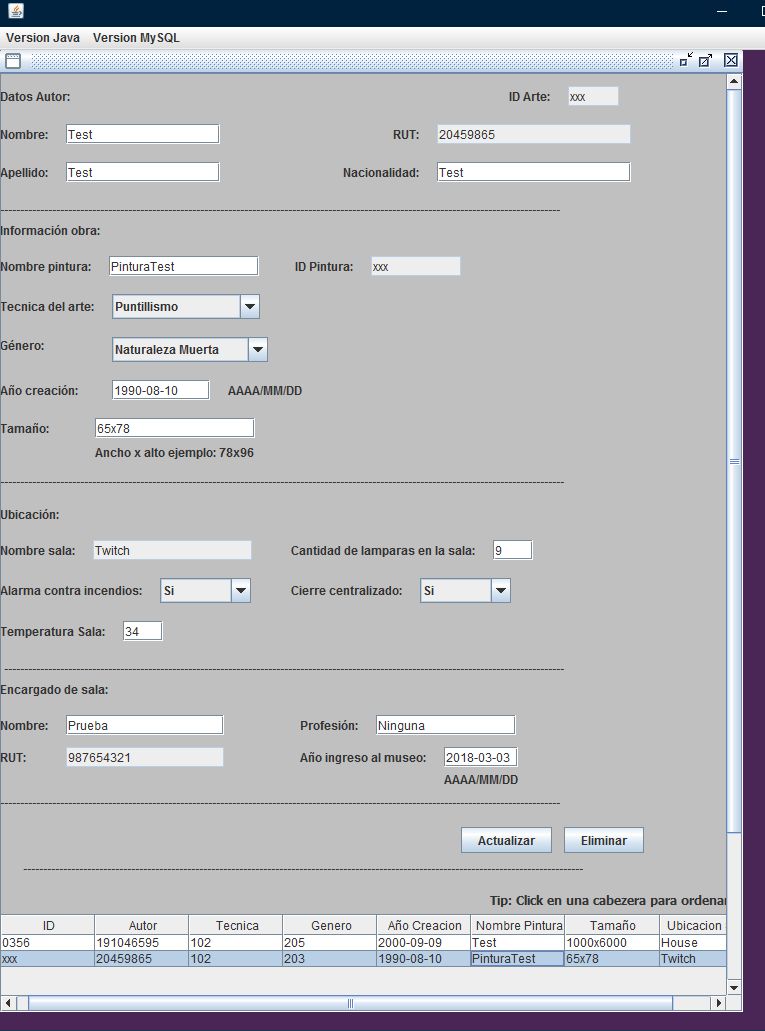Select table cell PinturaTest
765x1031 pixels.
tap(518, 959)
